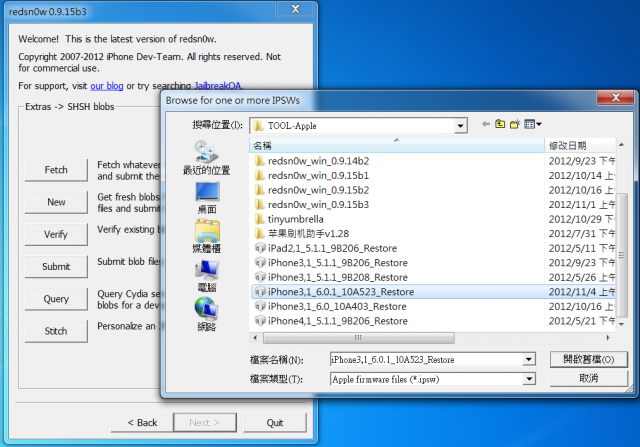Image resolution: width=640 pixels, height=447 pixels.
Task: Expand the file type (檔案類型) dropdown arrow
Action: point(529,379)
